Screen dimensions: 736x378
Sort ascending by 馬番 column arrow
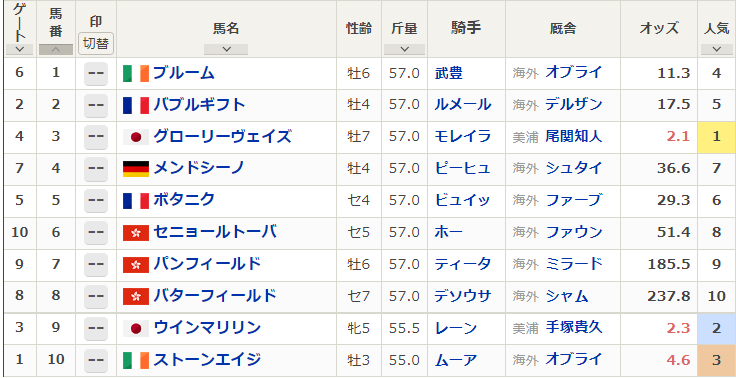point(56,49)
